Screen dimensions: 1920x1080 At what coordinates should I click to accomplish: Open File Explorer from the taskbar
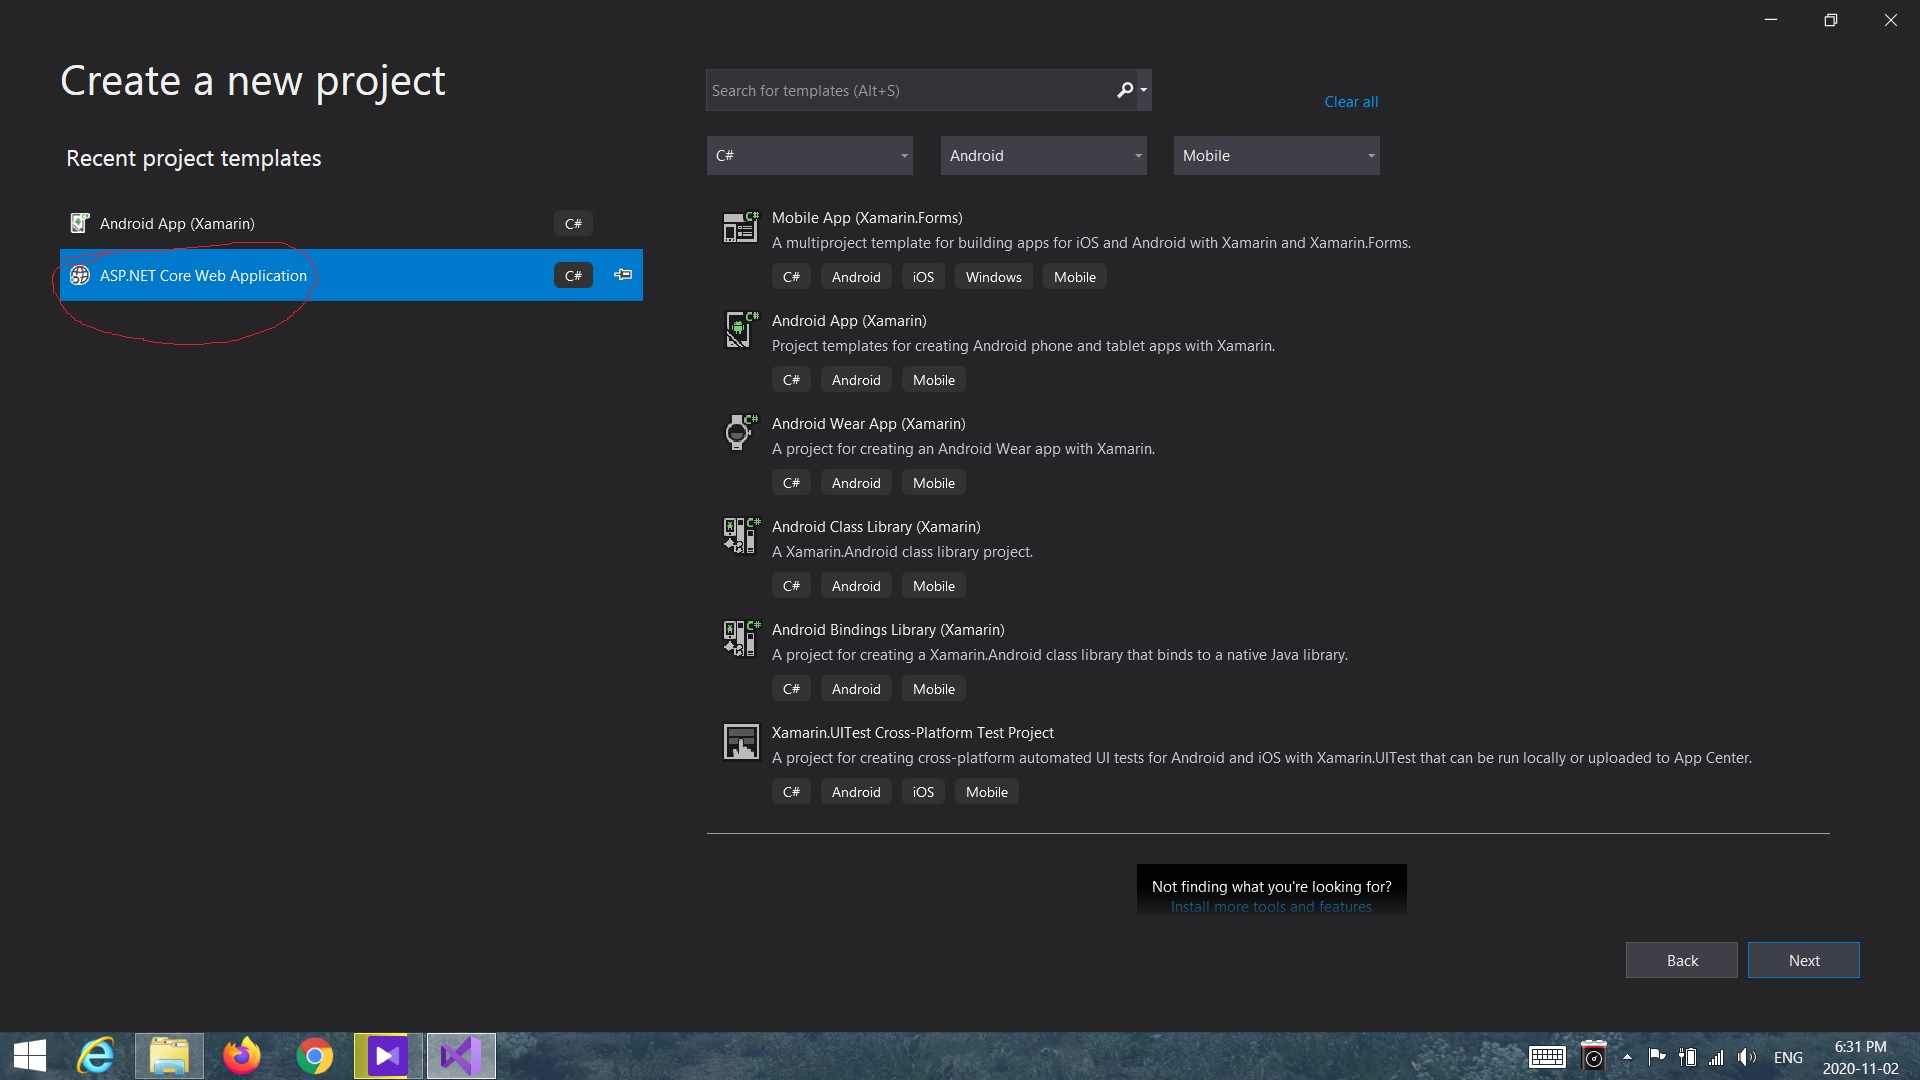(169, 1056)
